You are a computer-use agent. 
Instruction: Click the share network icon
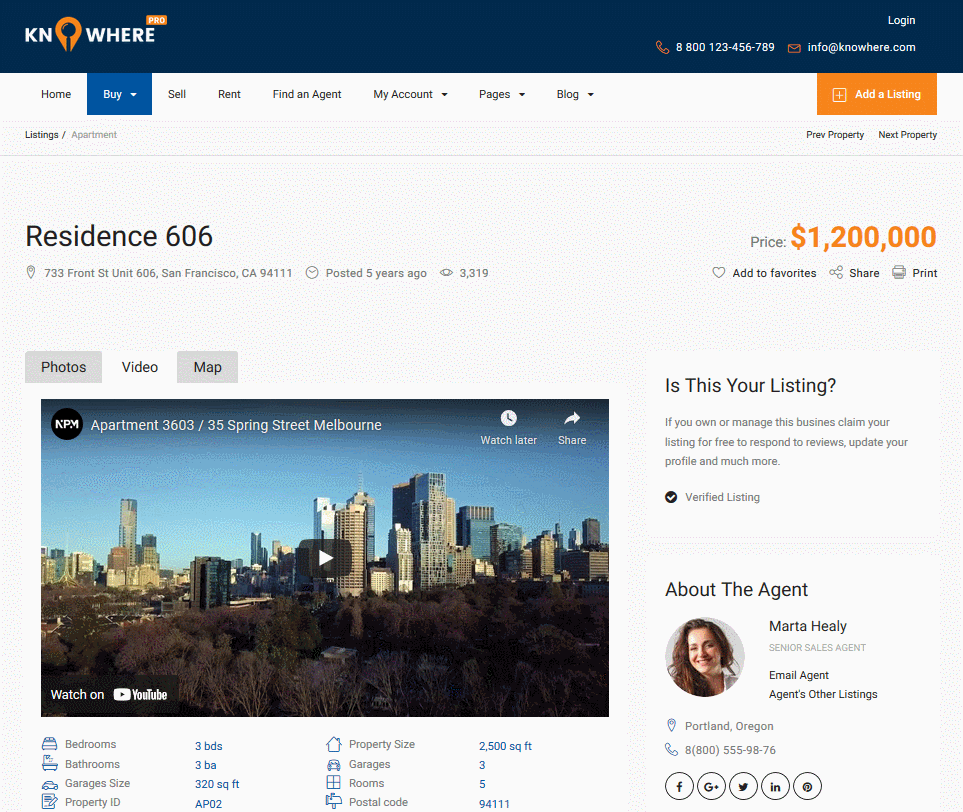(x=836, y=272)
